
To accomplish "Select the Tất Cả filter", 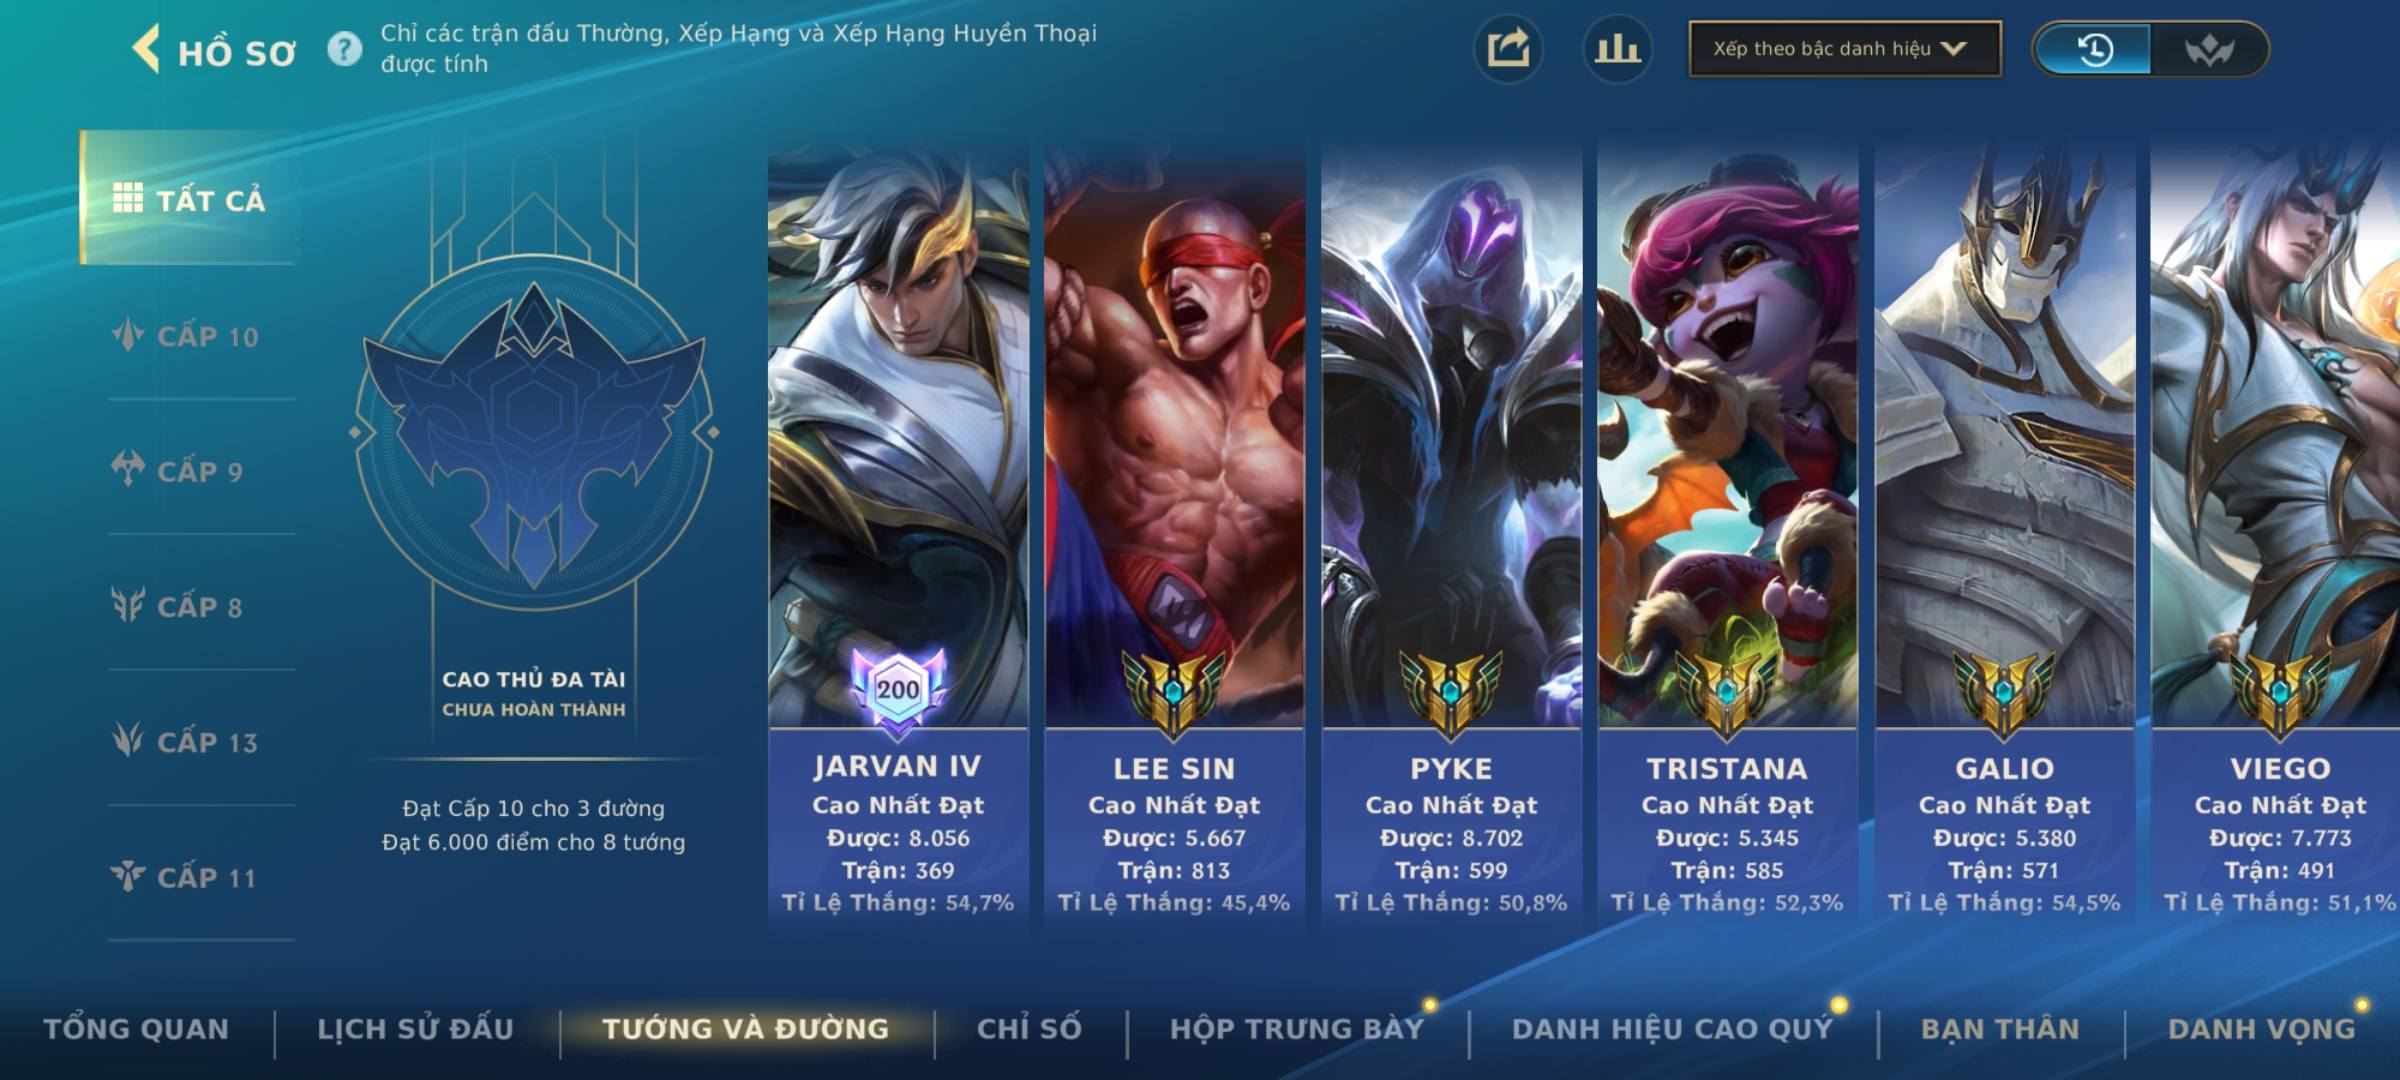I will tap(189, 198).
